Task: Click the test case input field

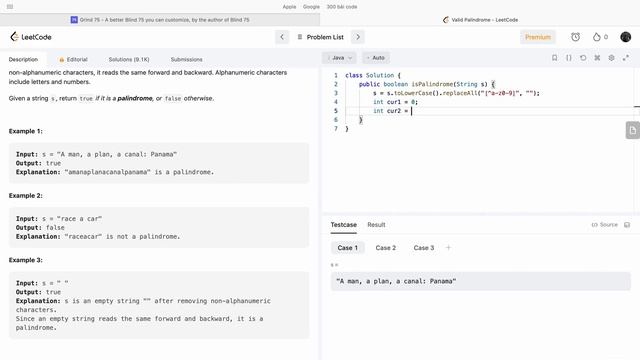Action: click(x=480, y=281)
